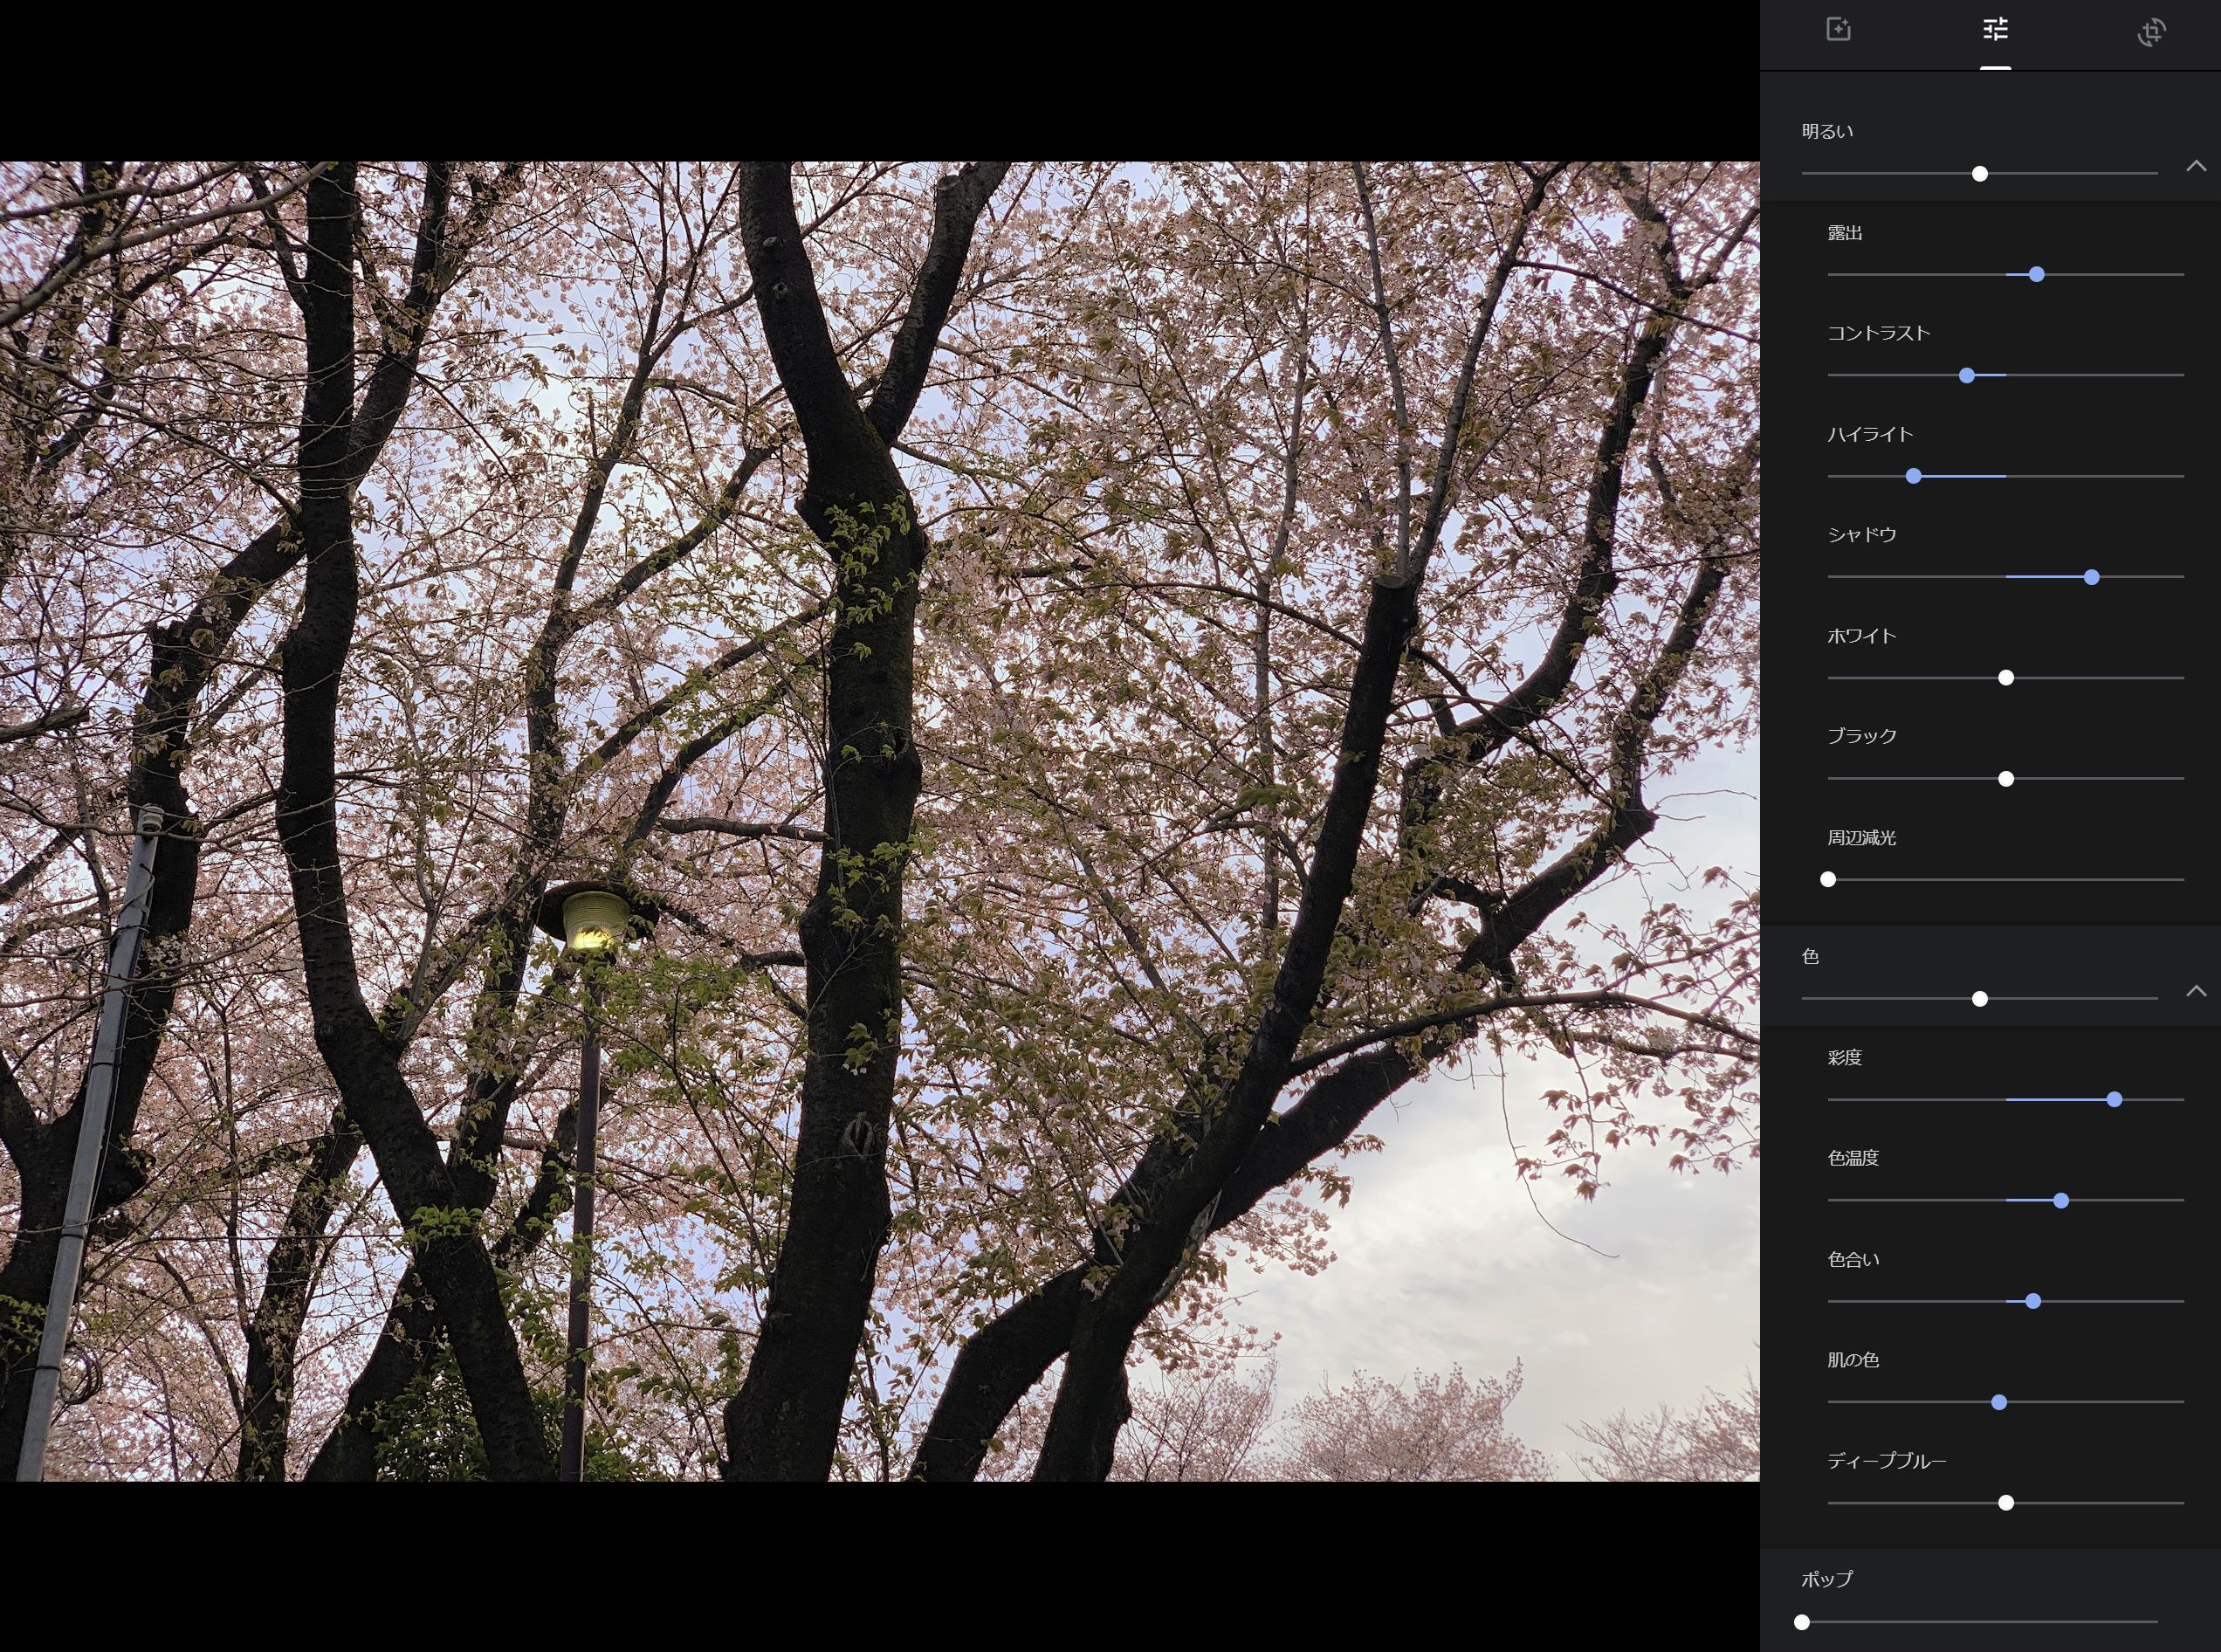Click the ハイライト label
This screenshot has width=2221, height=1652.
point(1870,434)
